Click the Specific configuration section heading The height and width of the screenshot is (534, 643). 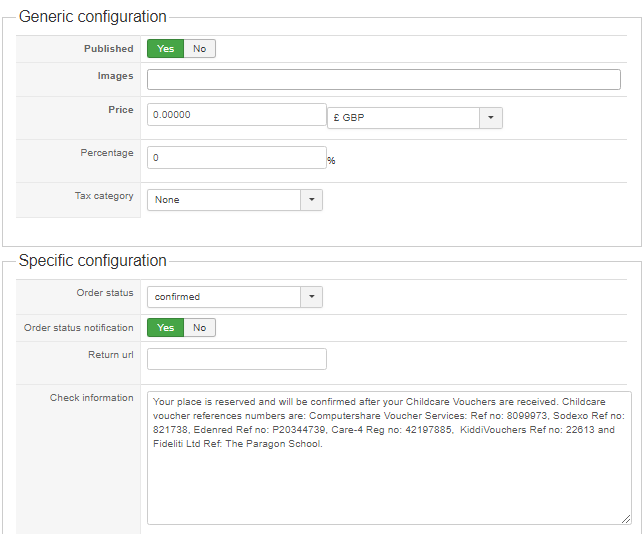[92, 261]
